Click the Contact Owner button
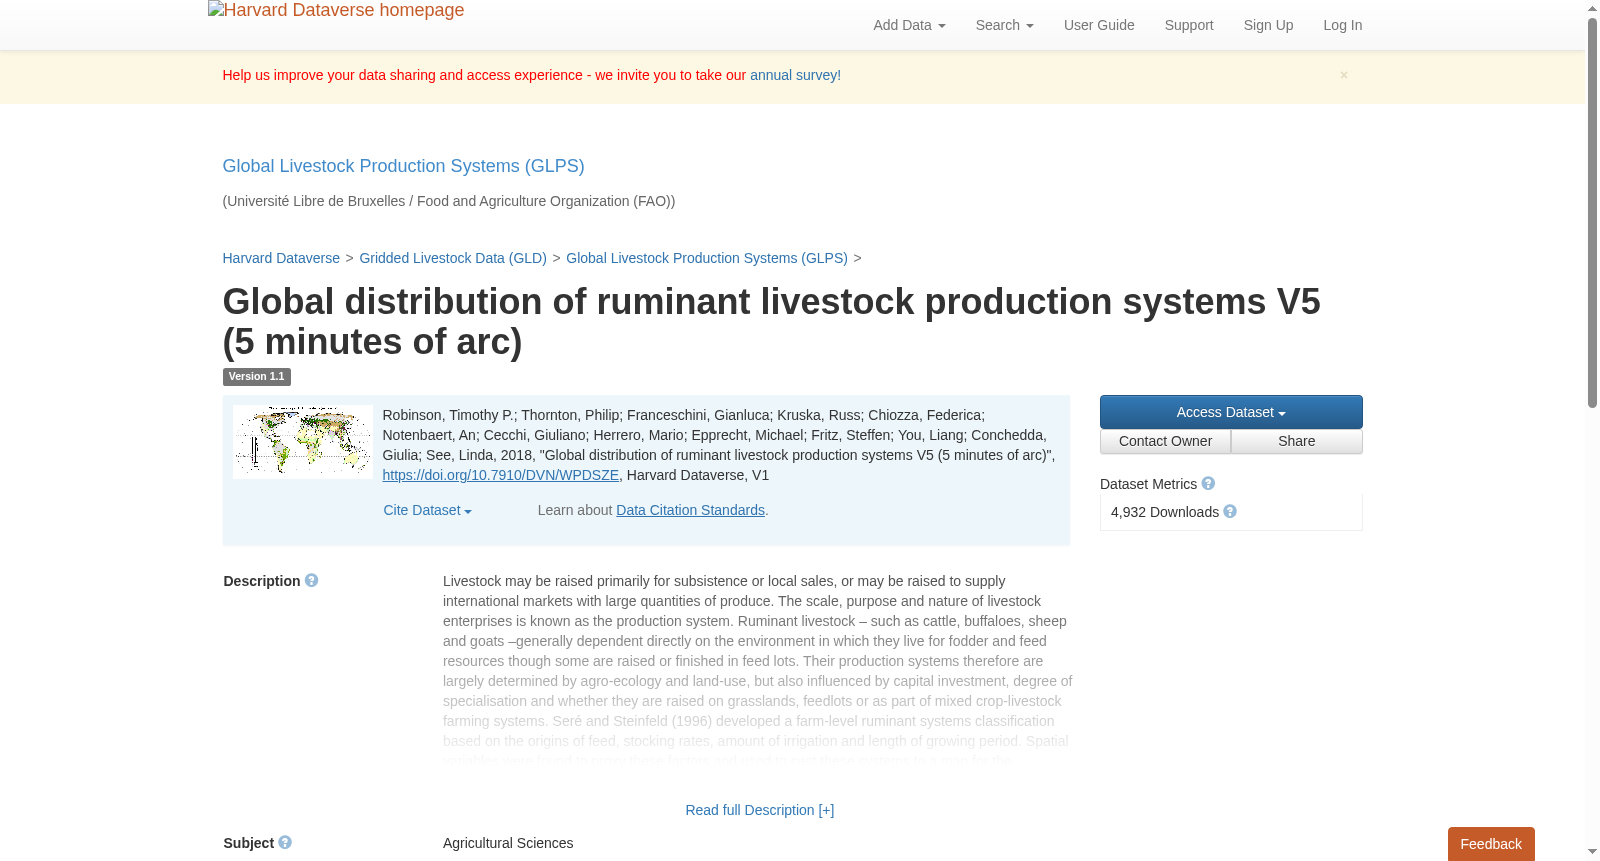The image size is (1600, 861). click(x=1165, y=441)
